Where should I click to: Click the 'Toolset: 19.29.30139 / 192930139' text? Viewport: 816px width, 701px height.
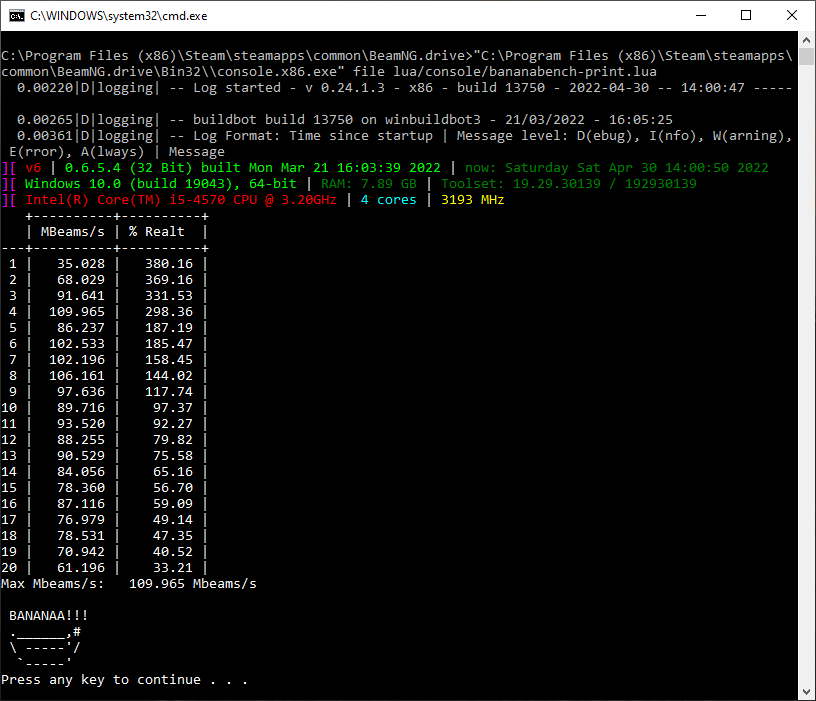click(x=569, y=184)
